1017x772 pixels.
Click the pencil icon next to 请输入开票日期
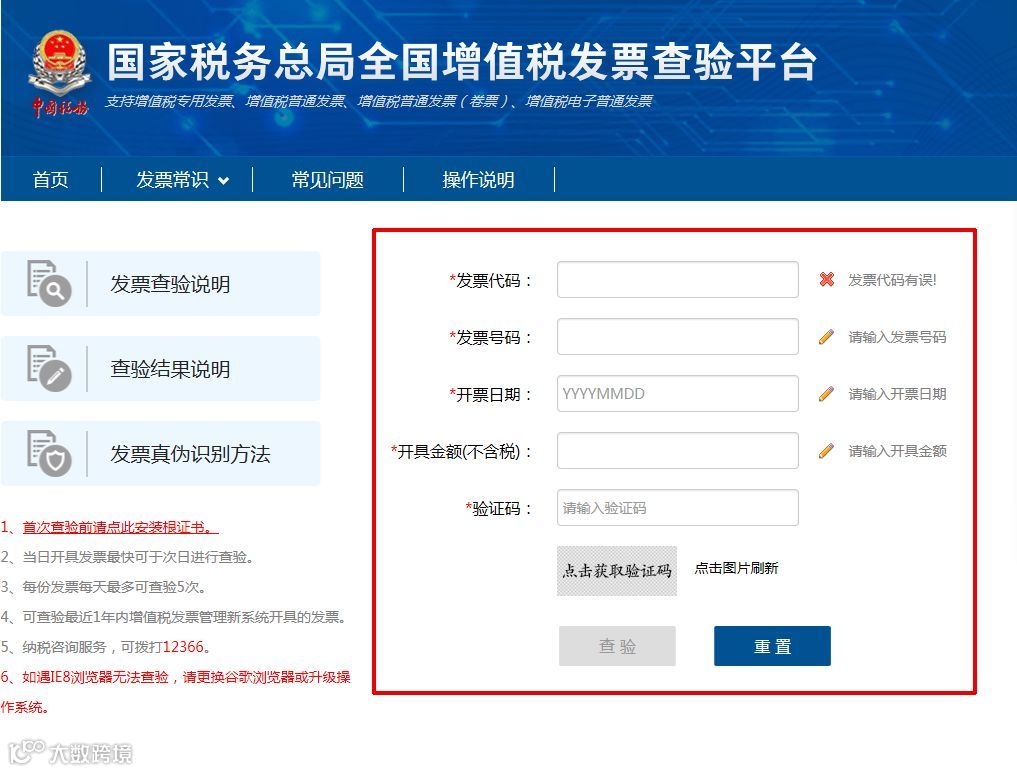[826, 394]
